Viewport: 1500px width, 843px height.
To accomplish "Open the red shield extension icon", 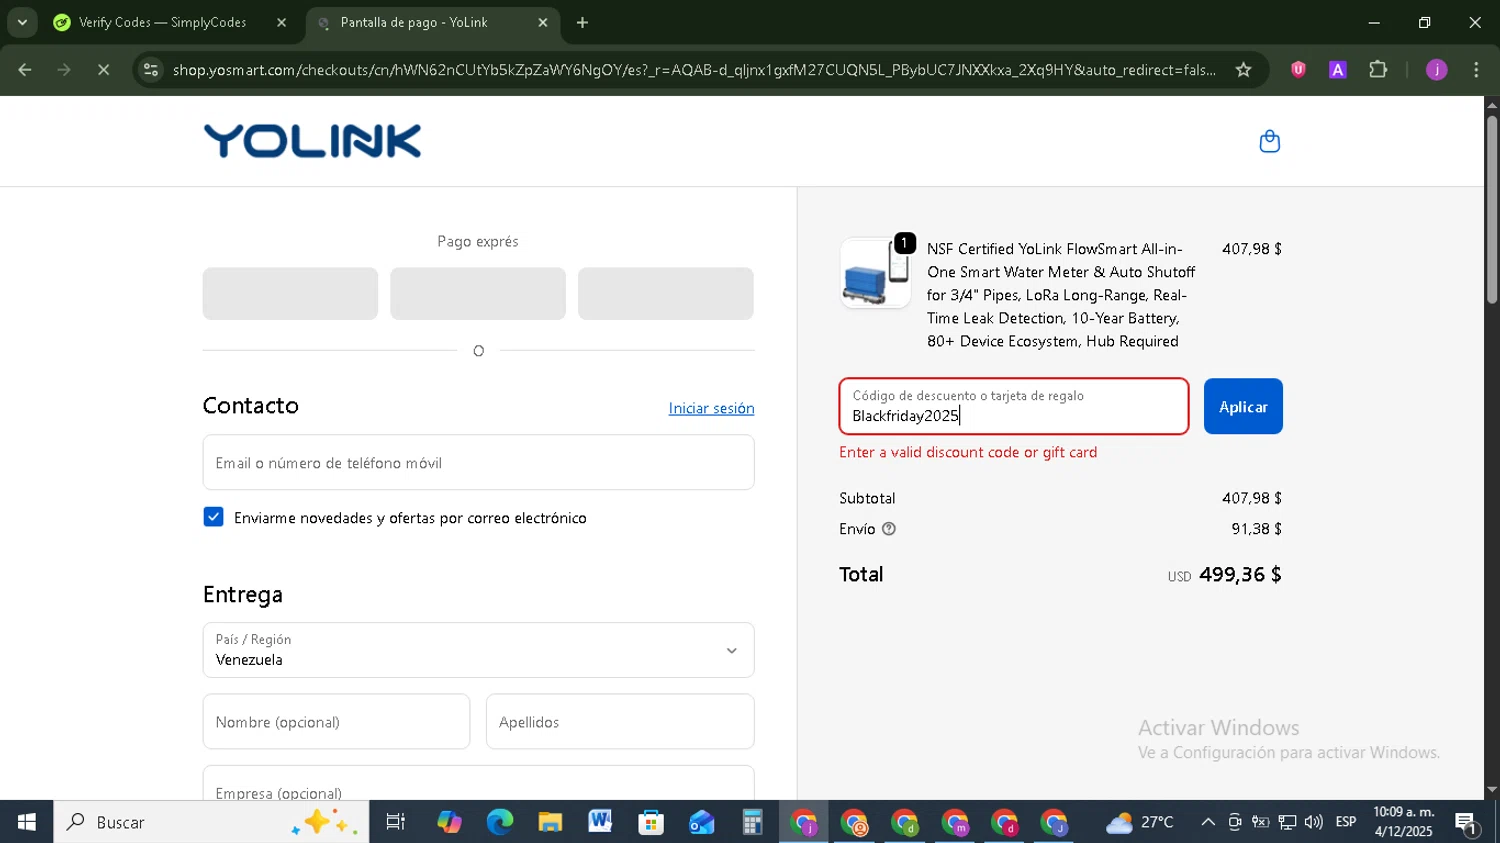I will [1298, 70].
